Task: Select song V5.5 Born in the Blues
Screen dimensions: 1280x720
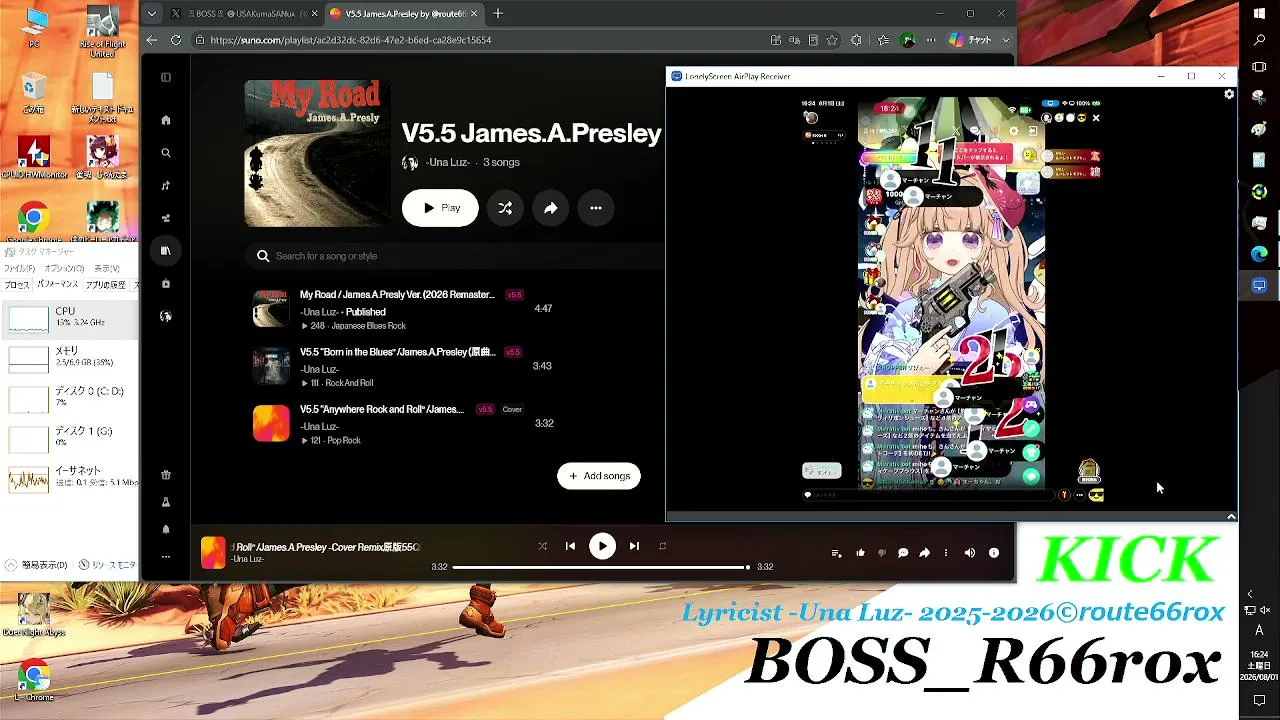Action: click(397, 352)
